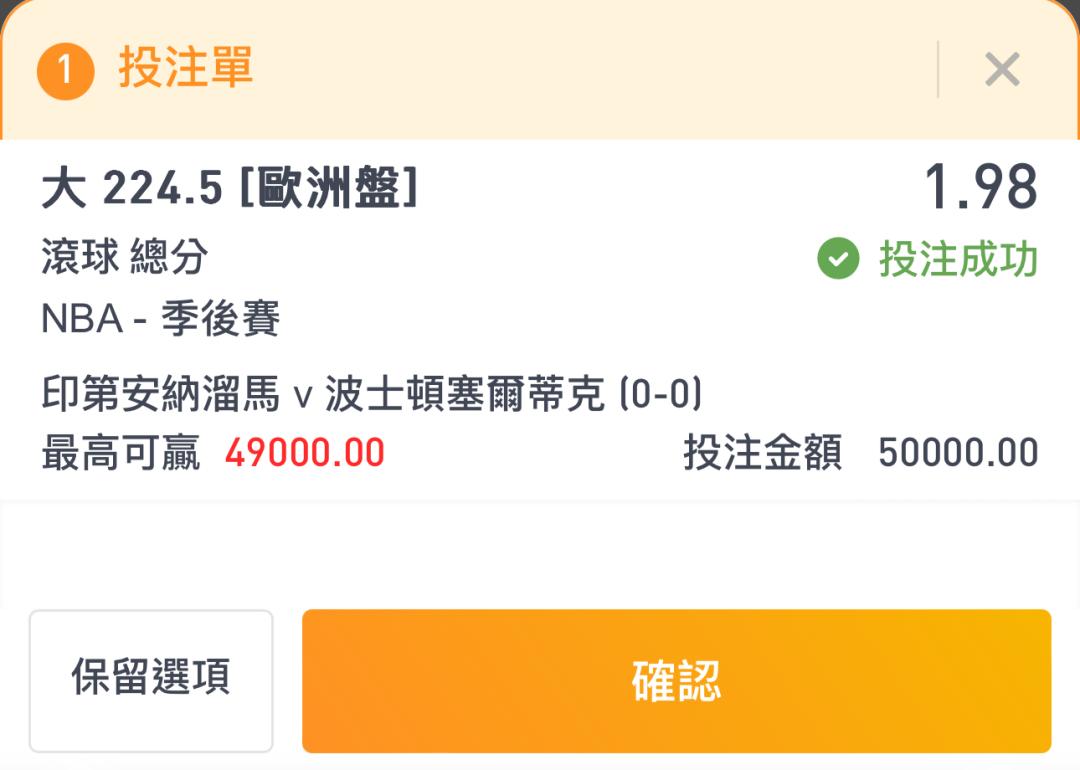
Task: Click the 滾球 總分 market label
Action: pyautogui.click(x=125, y=256)
